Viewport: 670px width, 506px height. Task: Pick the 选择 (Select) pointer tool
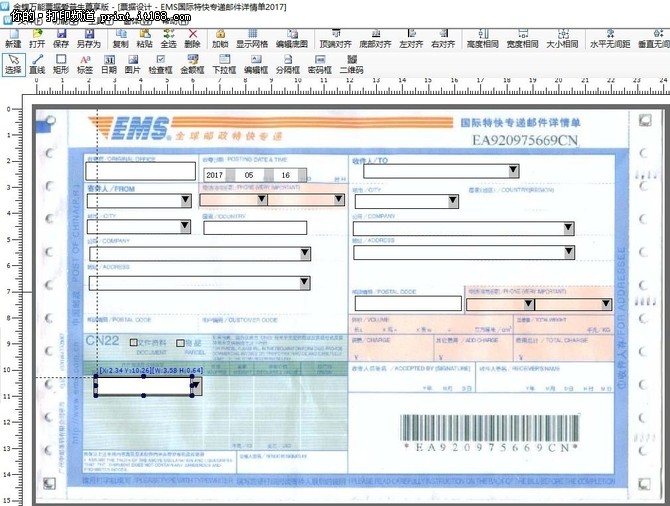pos(14,64)
